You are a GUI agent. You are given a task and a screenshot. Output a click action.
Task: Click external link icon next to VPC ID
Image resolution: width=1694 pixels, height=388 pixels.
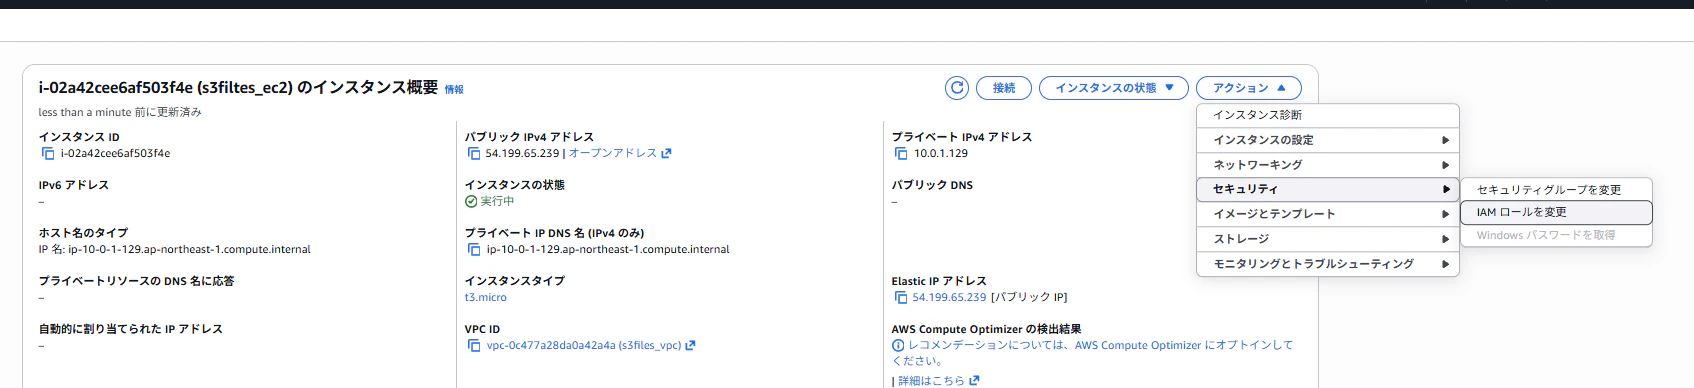pos(690,345)
